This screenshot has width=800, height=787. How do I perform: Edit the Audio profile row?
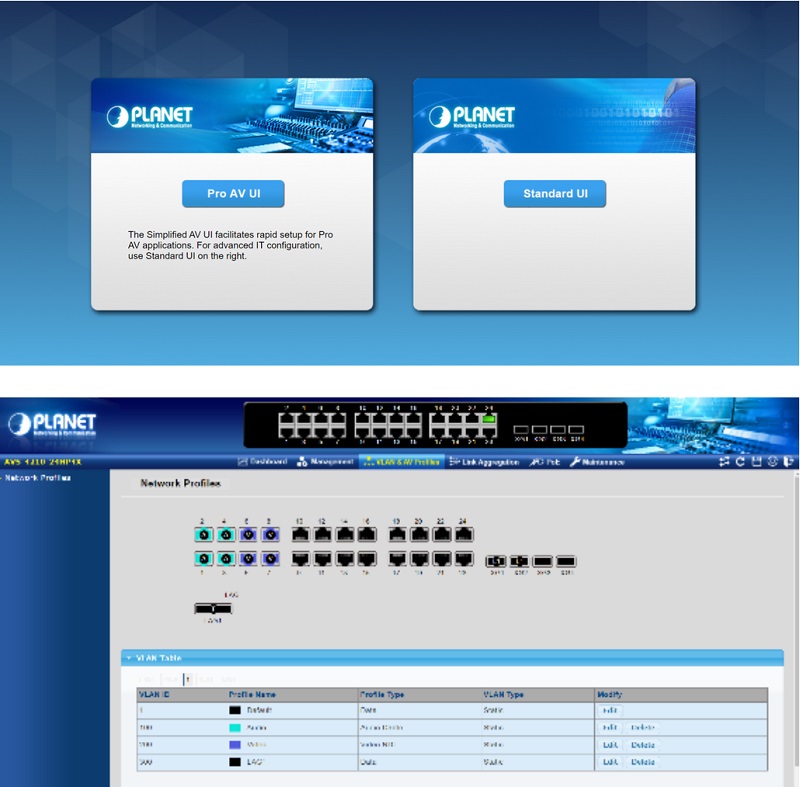pos(610,727)
